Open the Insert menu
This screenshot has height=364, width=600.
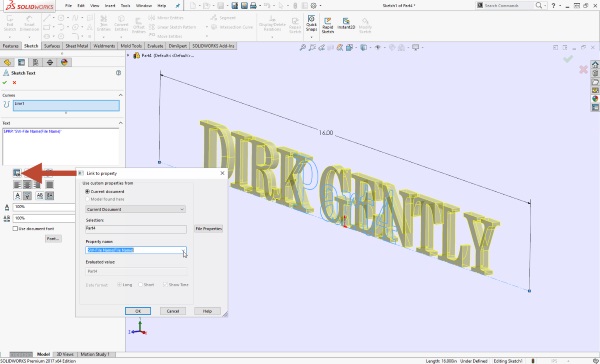pos(110,6)
